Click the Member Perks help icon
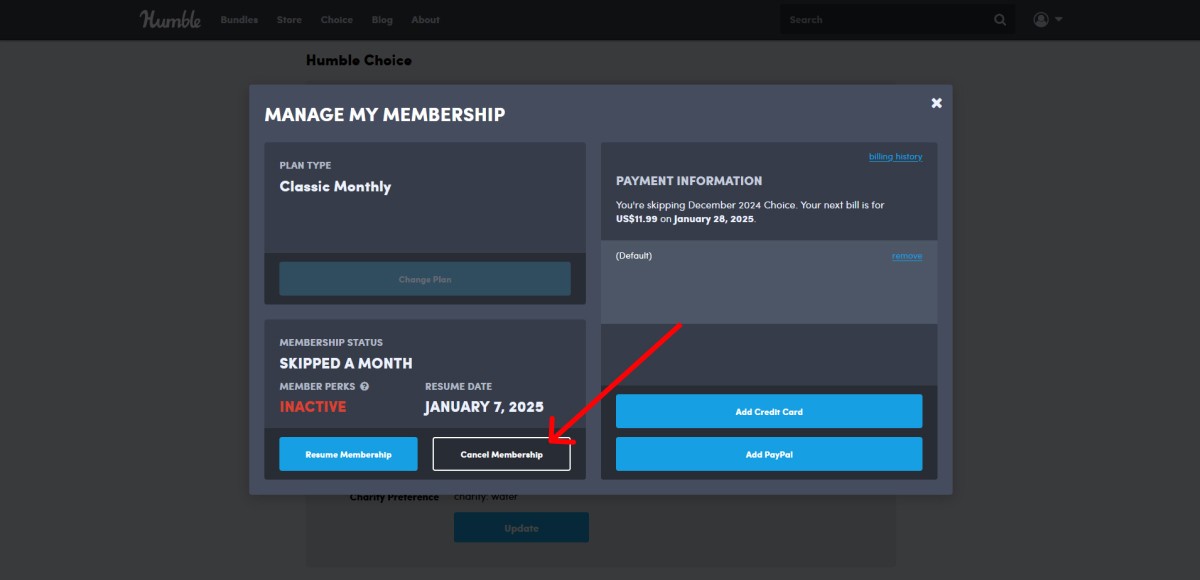1200x580 pixels. 364,386
